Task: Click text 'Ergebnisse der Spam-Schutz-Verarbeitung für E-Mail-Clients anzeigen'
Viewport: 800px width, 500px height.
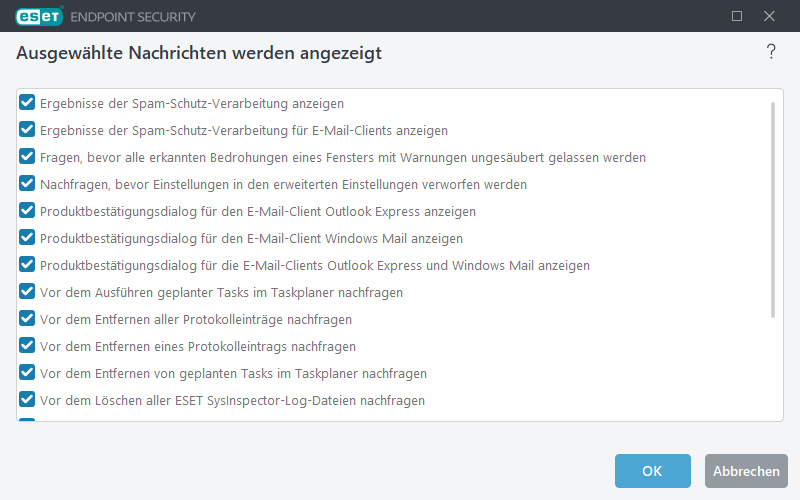Action: (244, 131)
